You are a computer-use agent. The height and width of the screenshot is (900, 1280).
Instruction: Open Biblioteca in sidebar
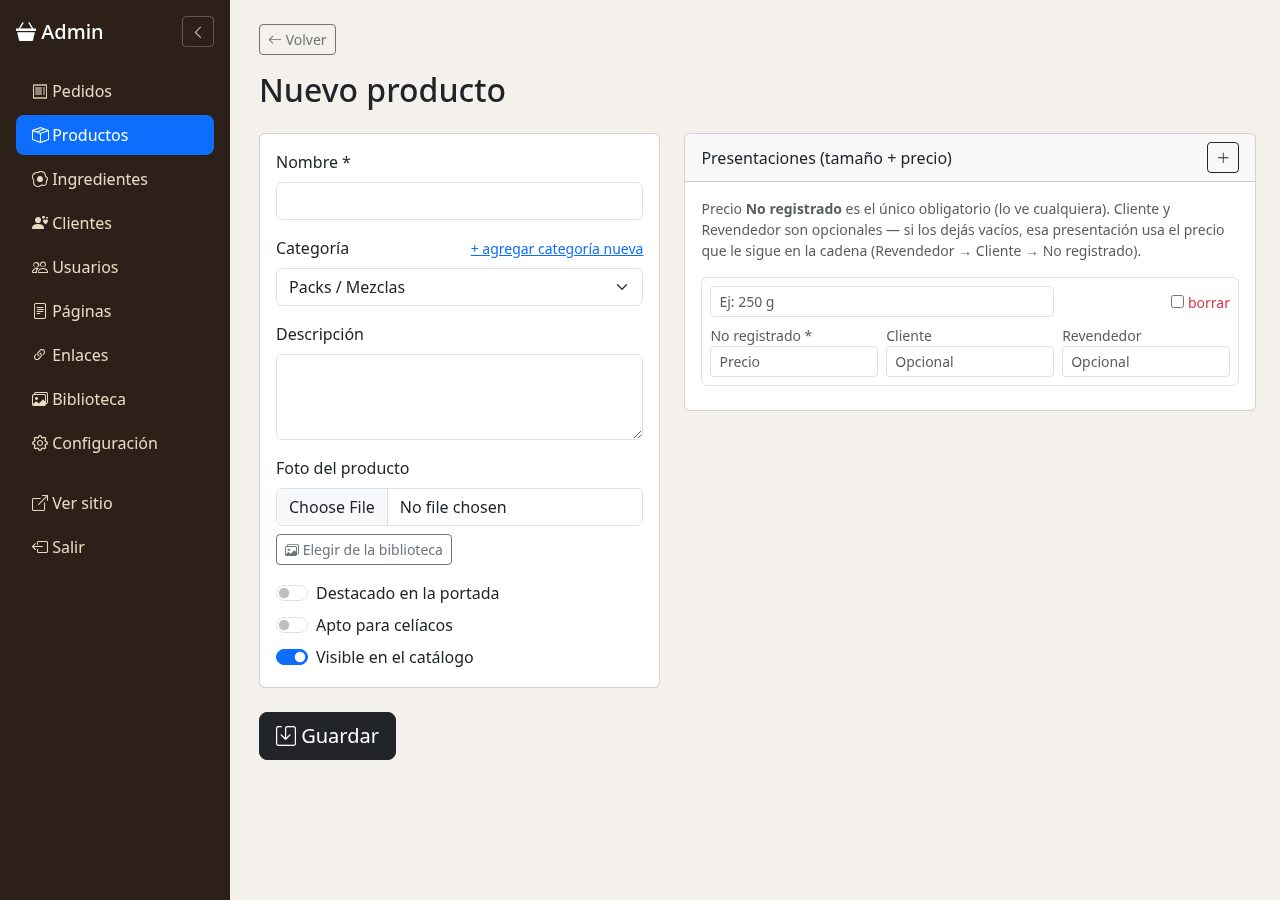point(115,399)
